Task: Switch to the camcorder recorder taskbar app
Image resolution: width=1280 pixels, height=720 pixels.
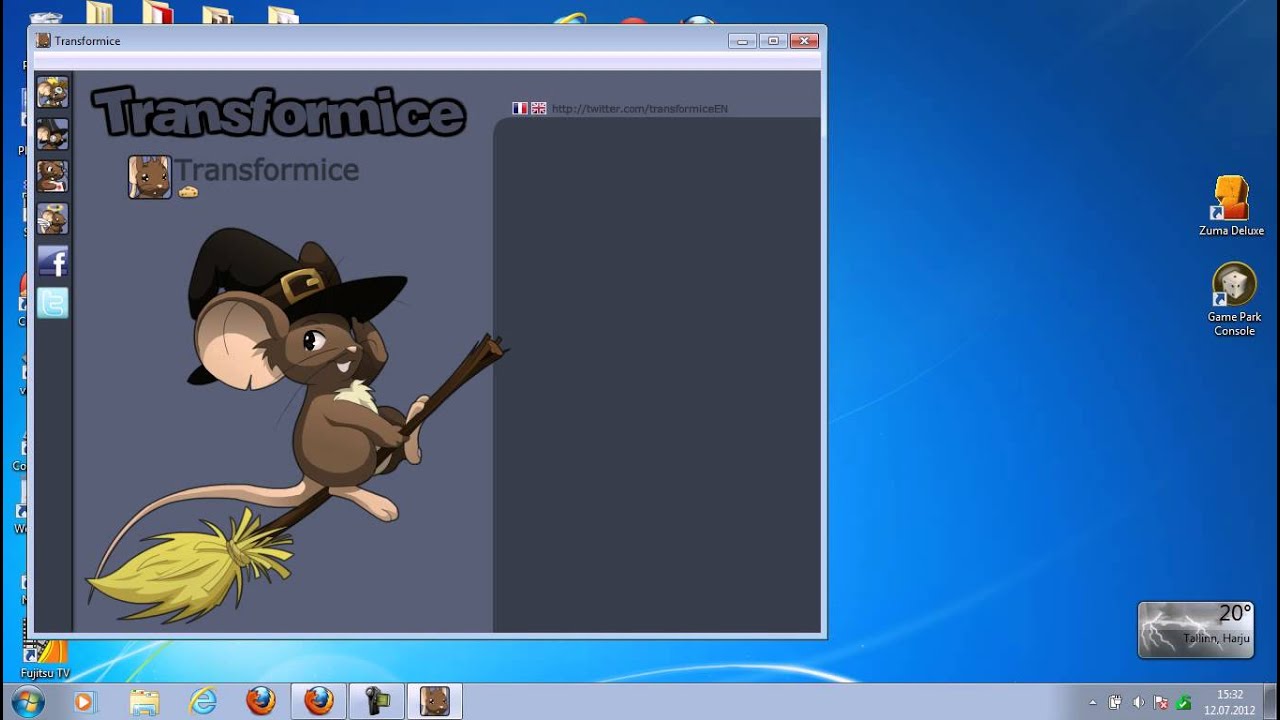Action: (377, 702)
